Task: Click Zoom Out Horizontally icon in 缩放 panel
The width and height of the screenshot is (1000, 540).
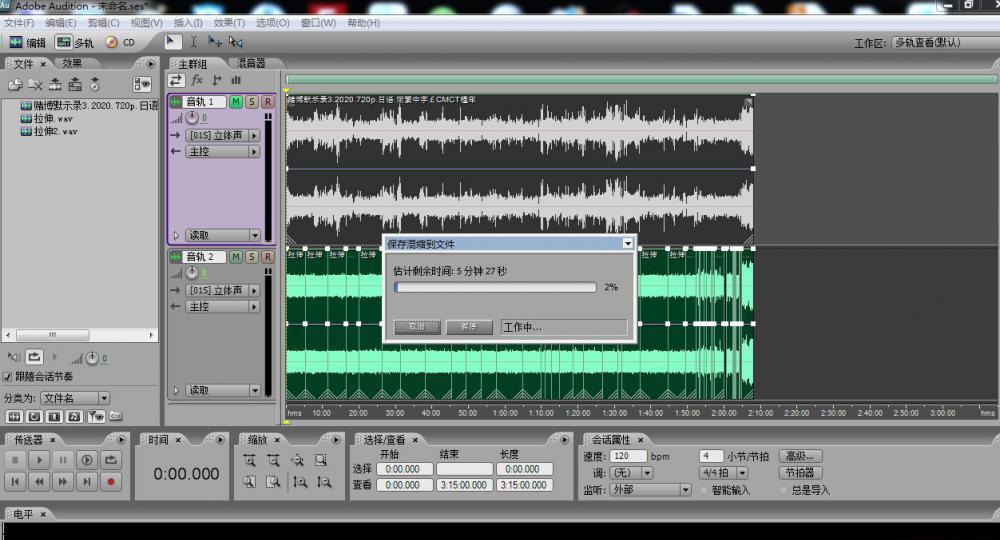Action: coord(274,460)
